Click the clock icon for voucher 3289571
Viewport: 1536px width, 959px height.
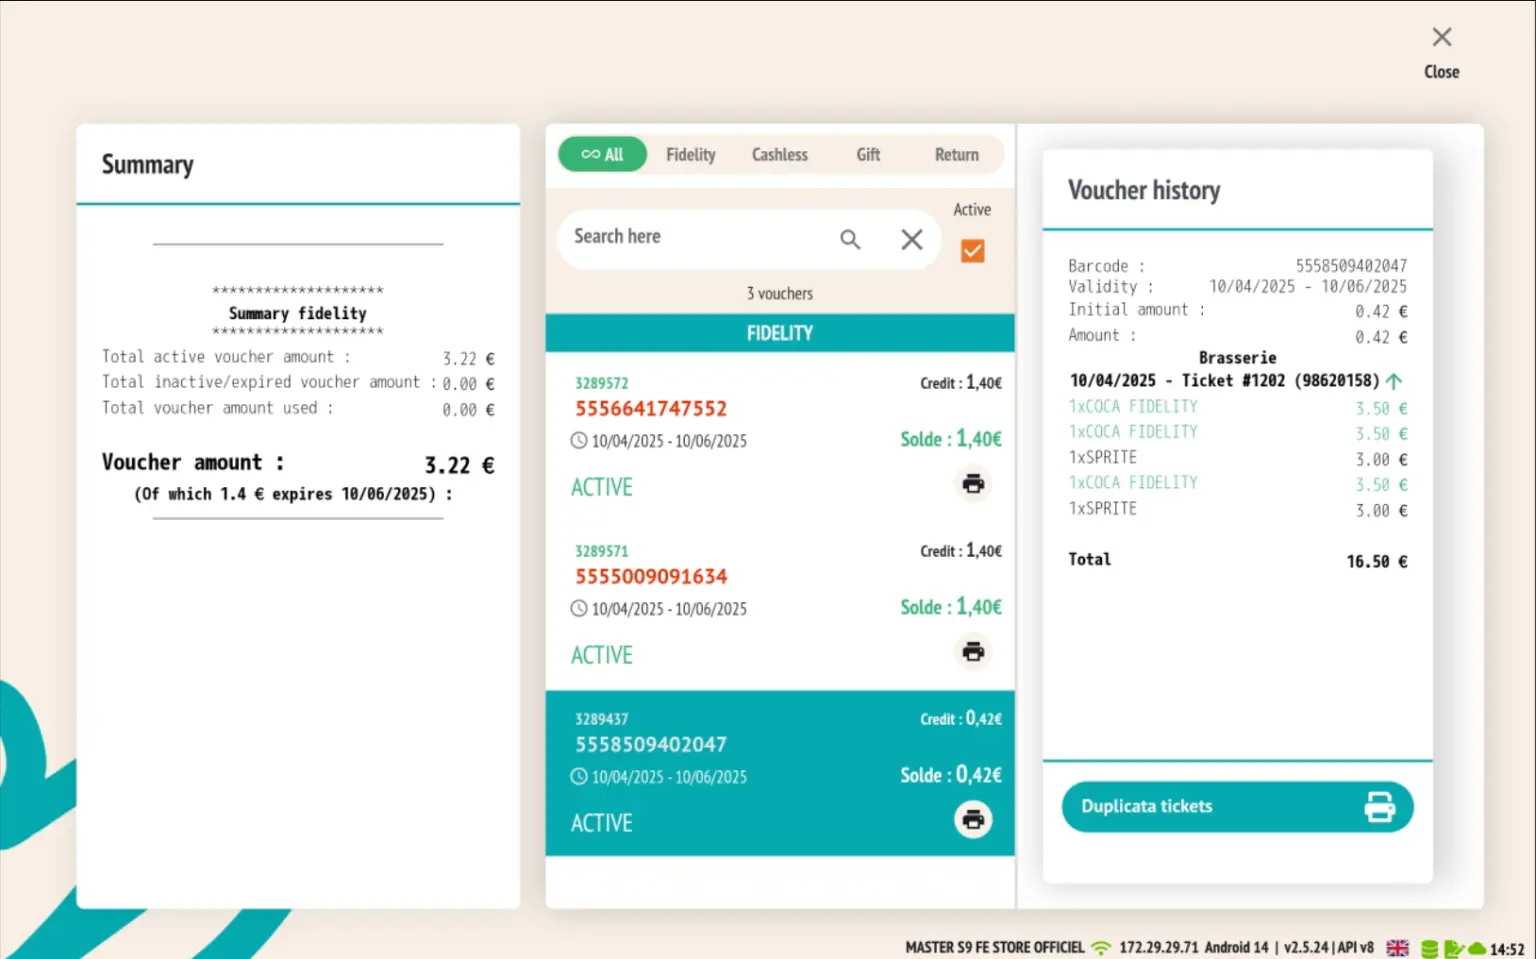tap(579, 608)
